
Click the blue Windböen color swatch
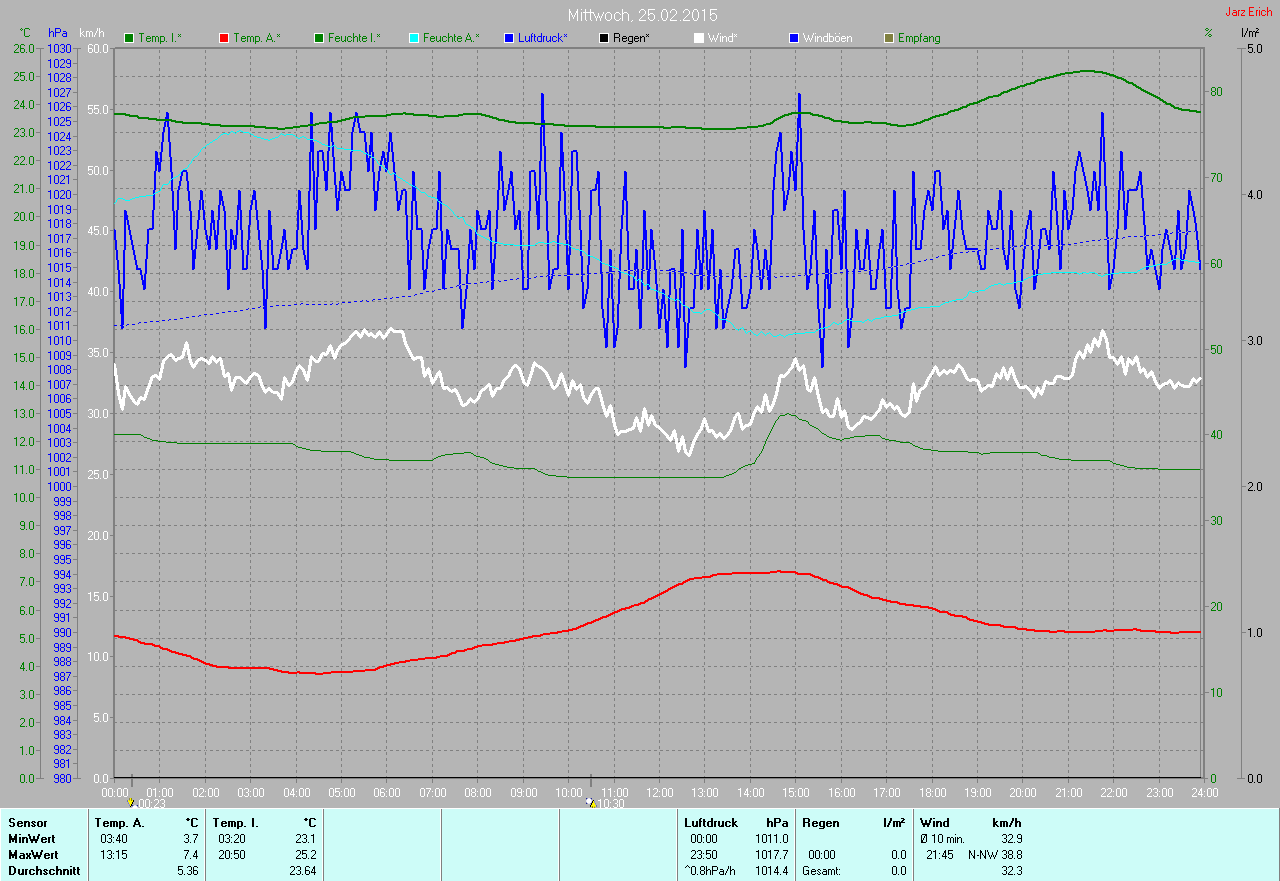794,38
